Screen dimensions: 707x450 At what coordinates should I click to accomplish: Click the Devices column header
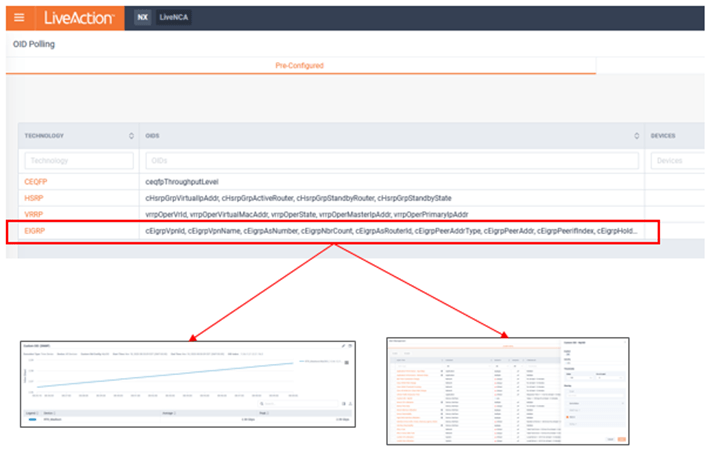point(663,136)
